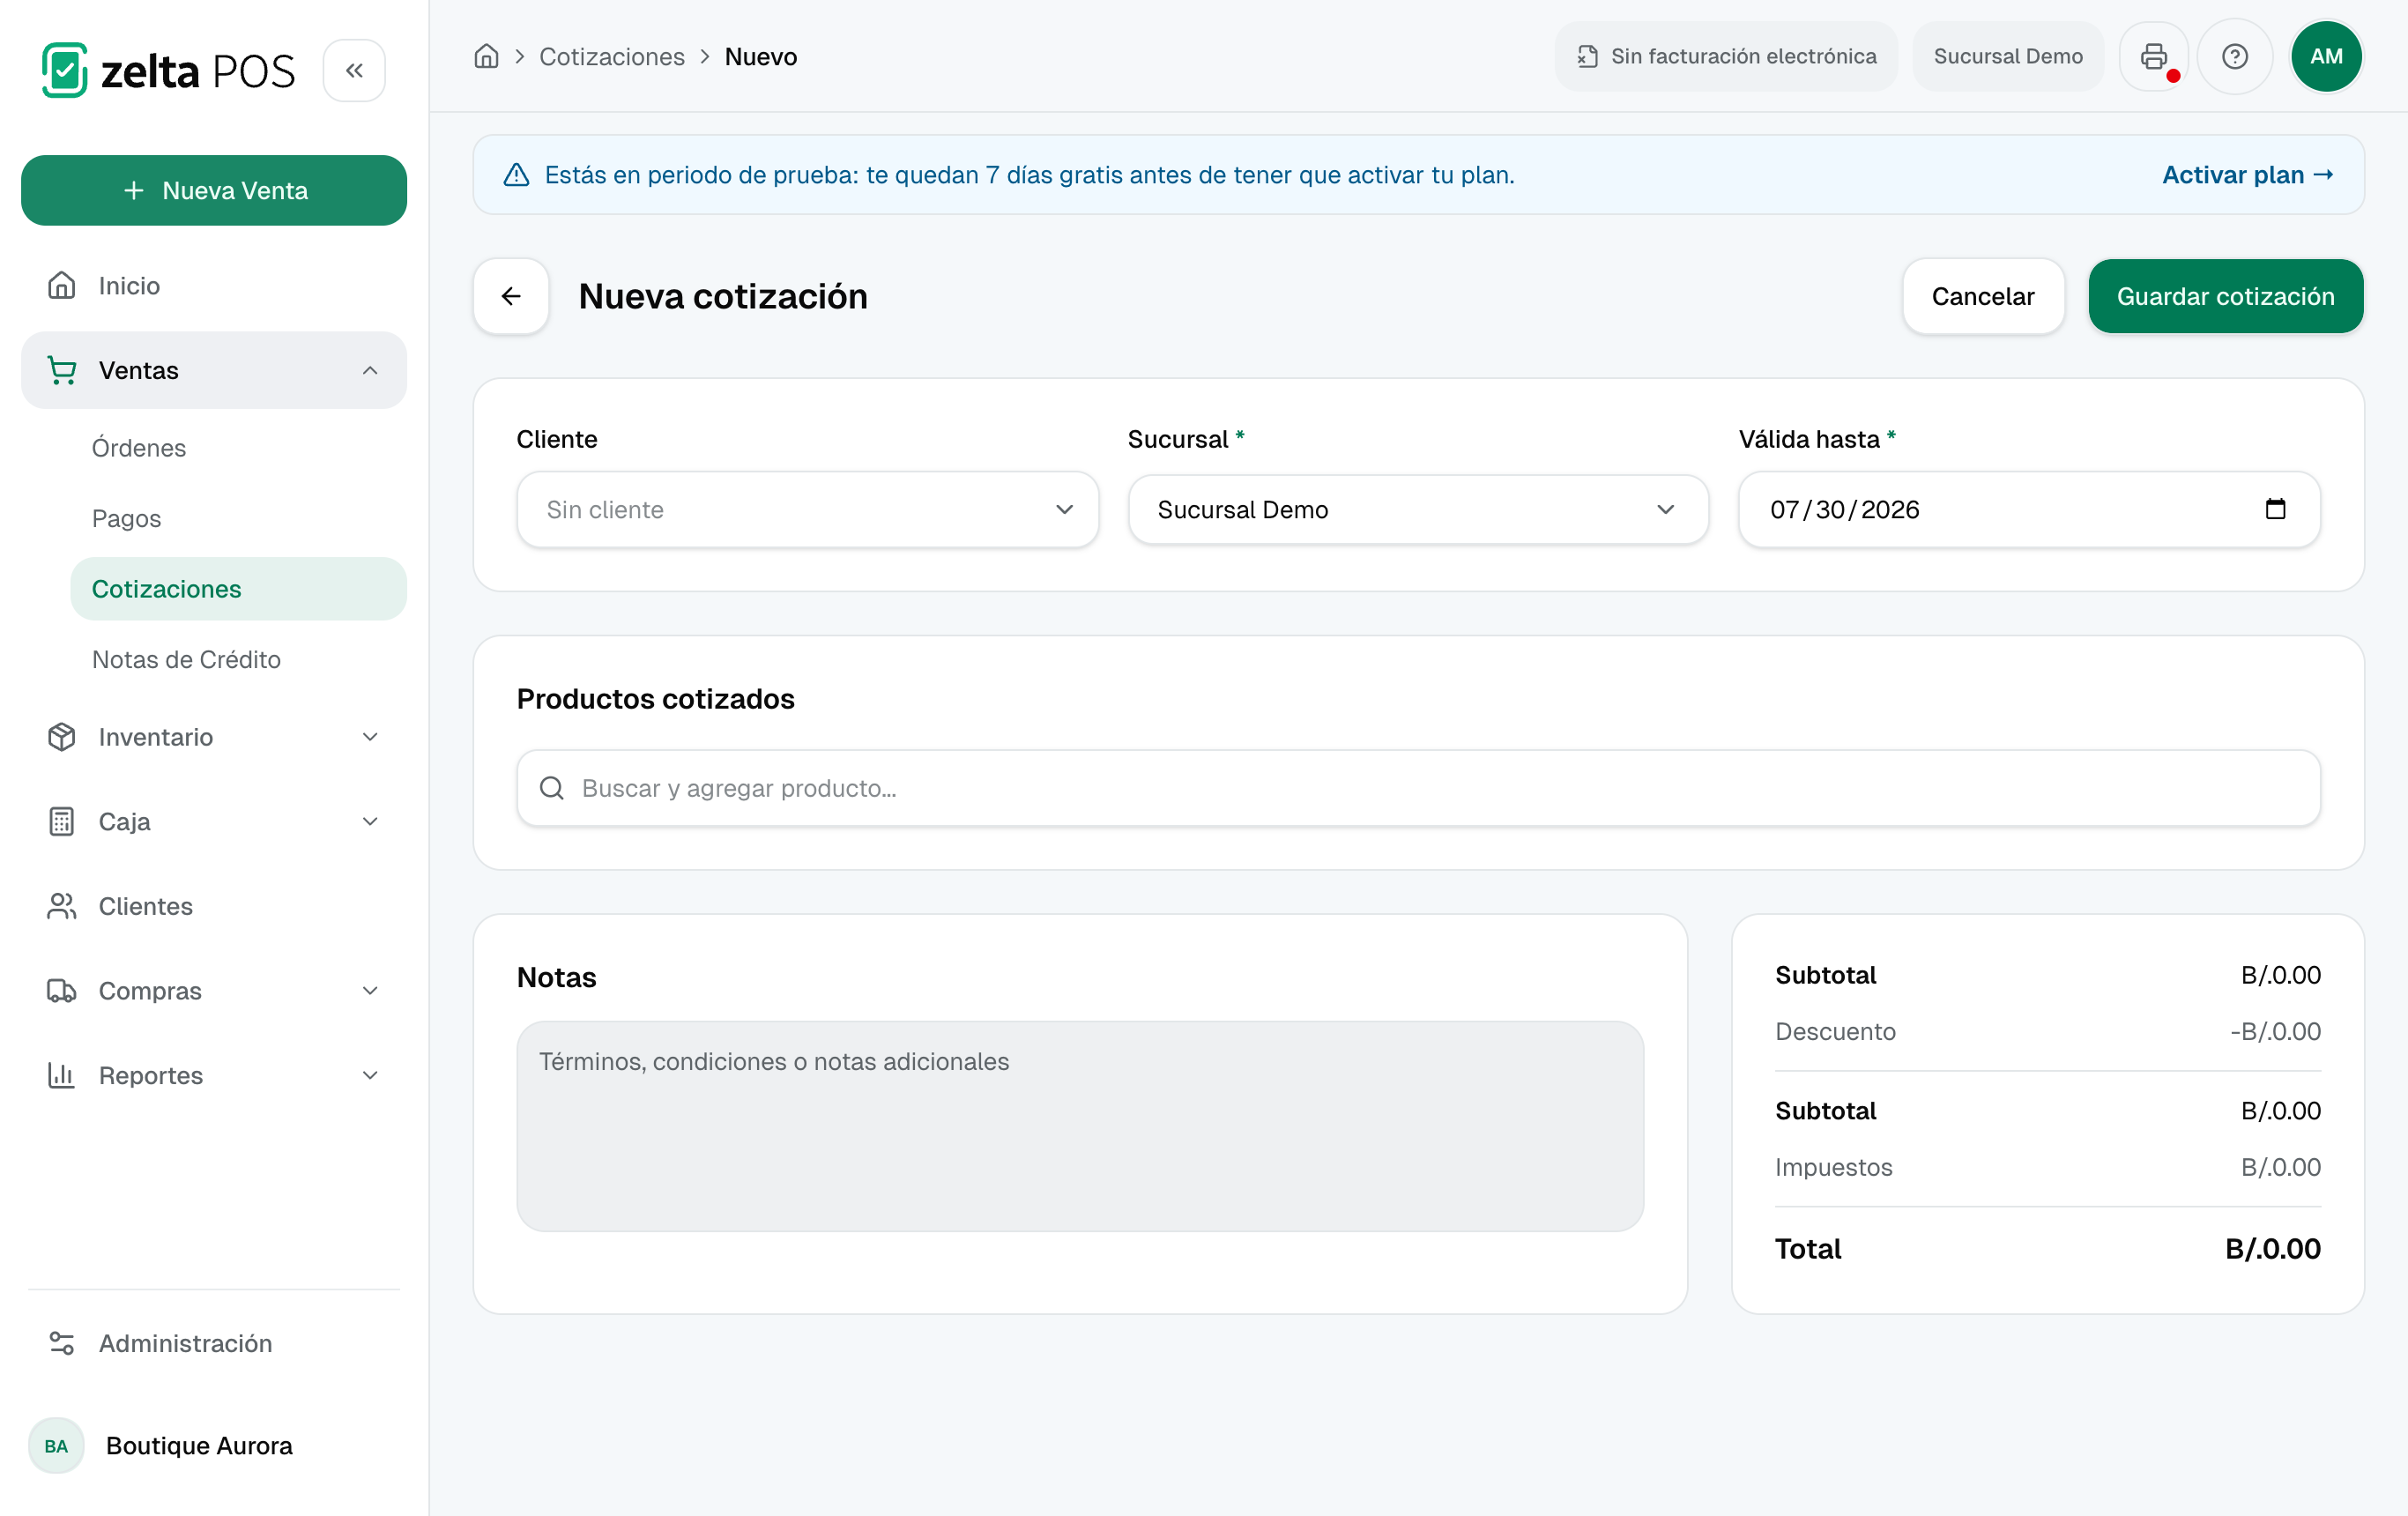Image resolution: width=2408 pixels, height=1516 pixels.
Task: Open the Sucursal Demo selector in top bar
Action: pos(2008,56)
